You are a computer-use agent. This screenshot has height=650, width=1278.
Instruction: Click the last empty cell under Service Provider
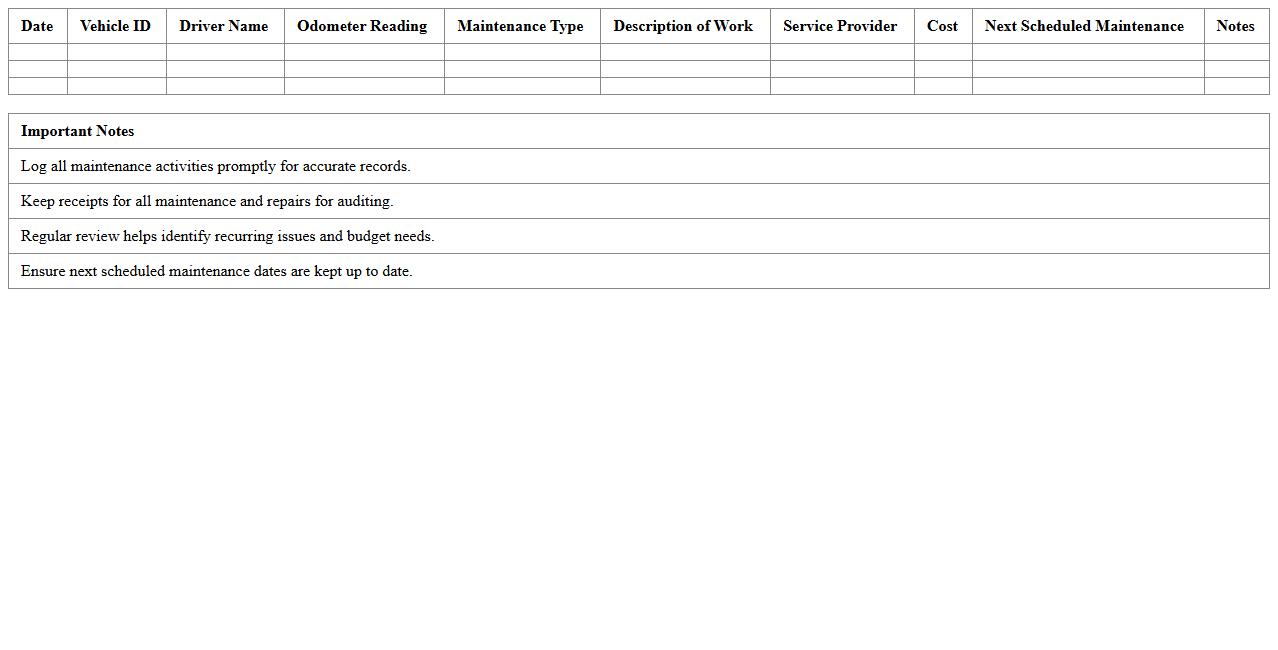pyautogui.click(x=842, y=86)
